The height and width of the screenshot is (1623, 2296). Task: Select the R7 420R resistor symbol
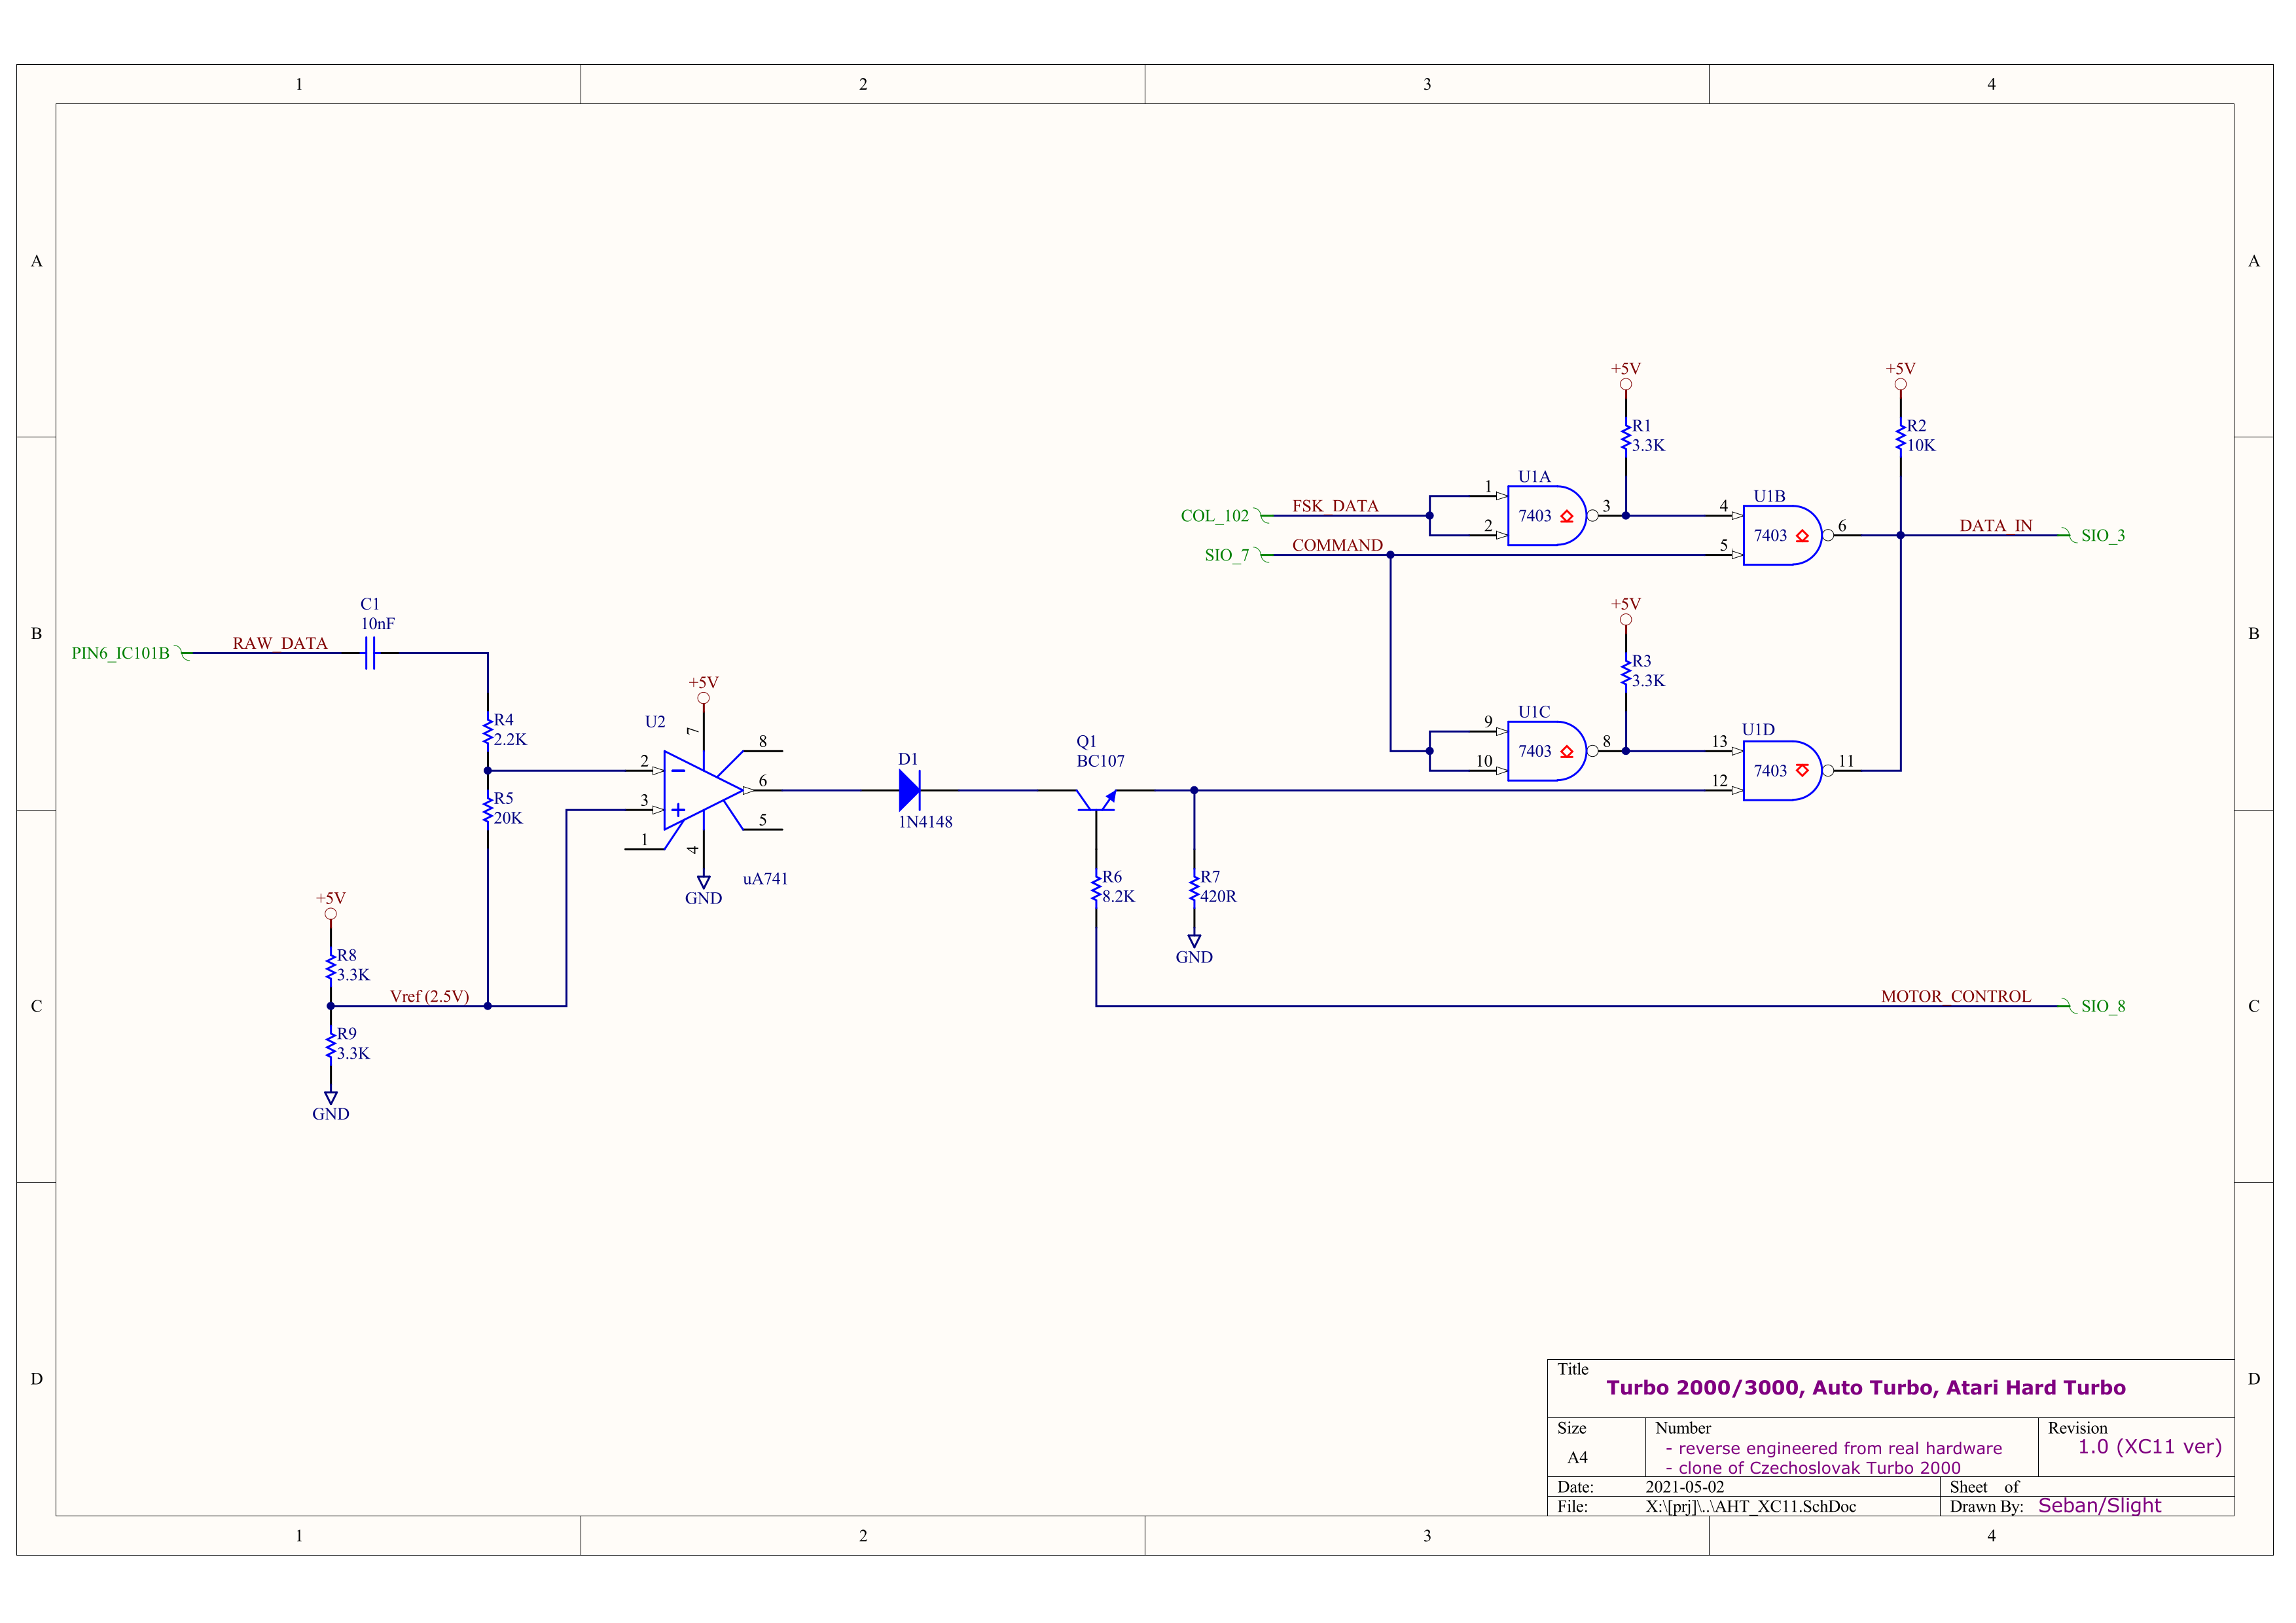pyautogui.click(x=1194, y=888)
